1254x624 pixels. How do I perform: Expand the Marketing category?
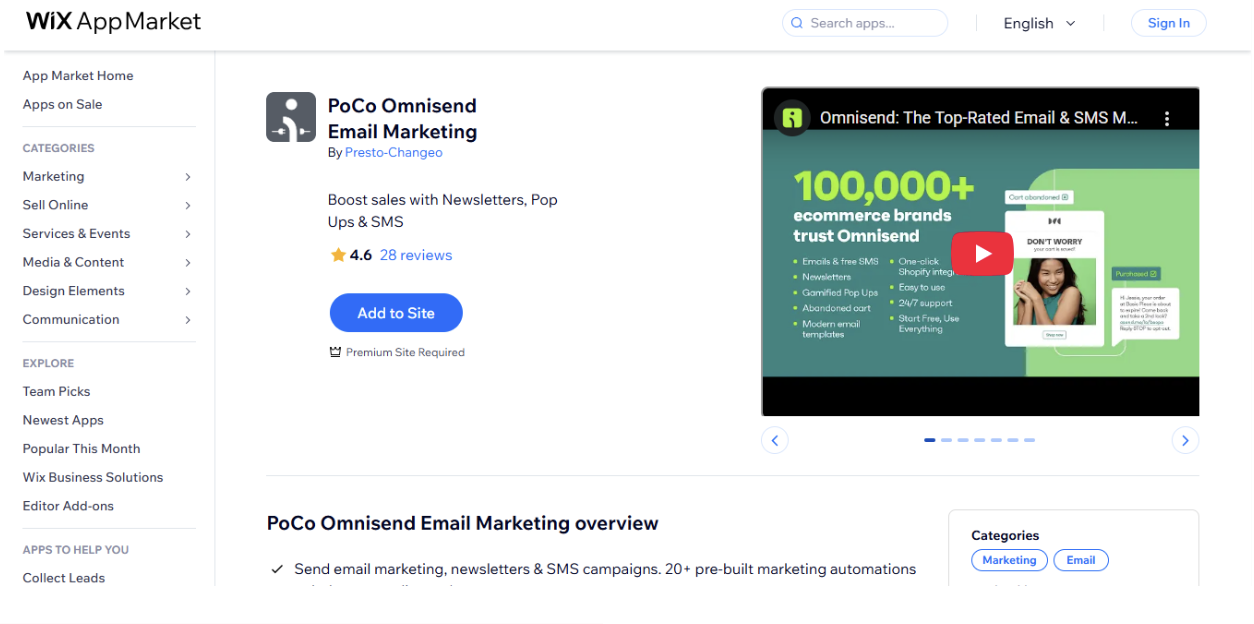tap(187, 176)
